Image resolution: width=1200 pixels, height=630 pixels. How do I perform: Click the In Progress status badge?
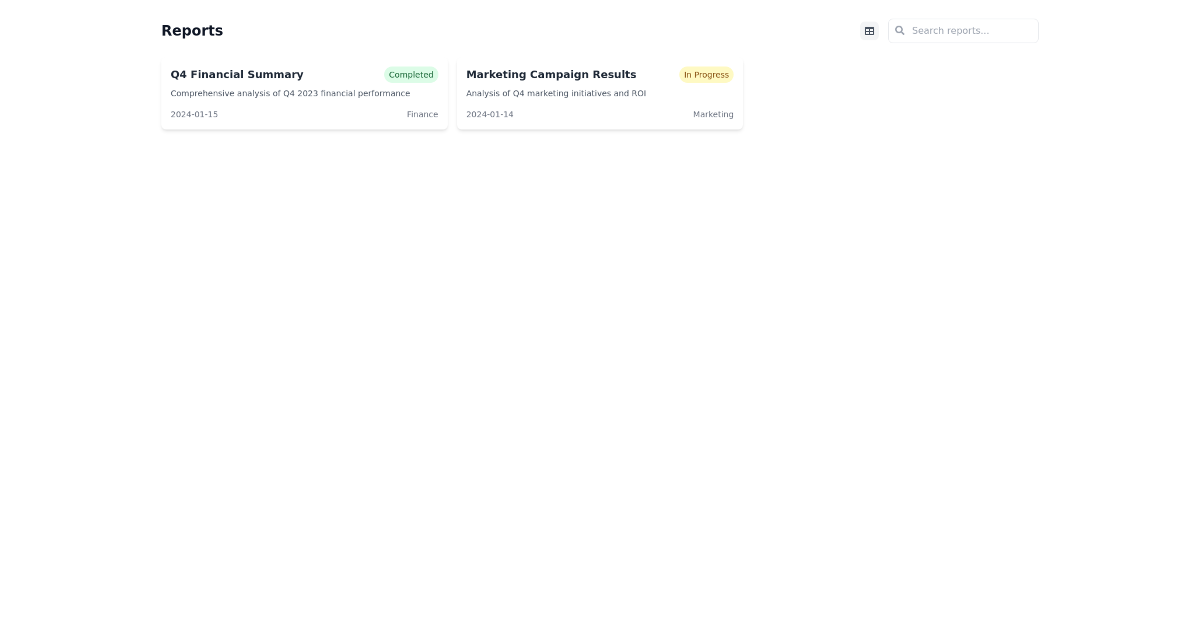(706, 74)
